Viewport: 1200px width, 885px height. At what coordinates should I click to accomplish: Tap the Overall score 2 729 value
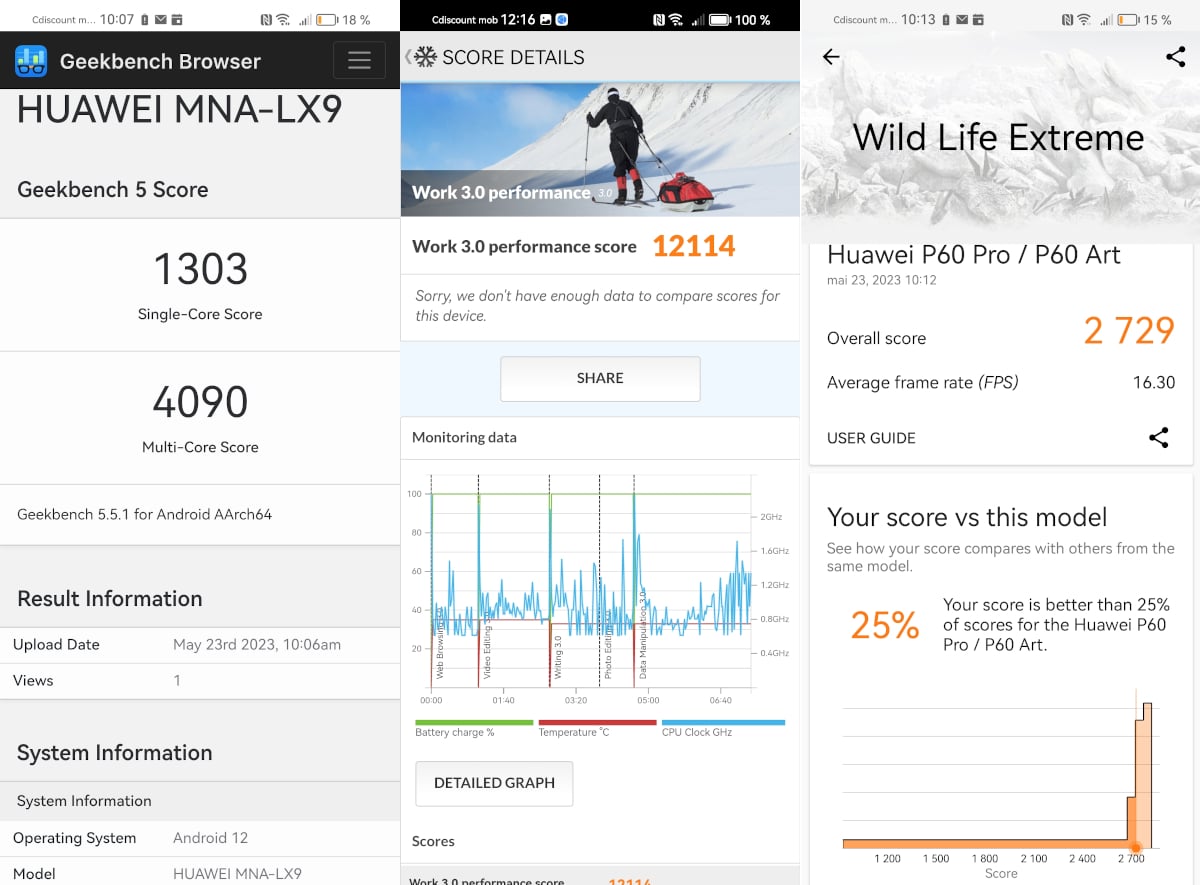click(1129, 330)
